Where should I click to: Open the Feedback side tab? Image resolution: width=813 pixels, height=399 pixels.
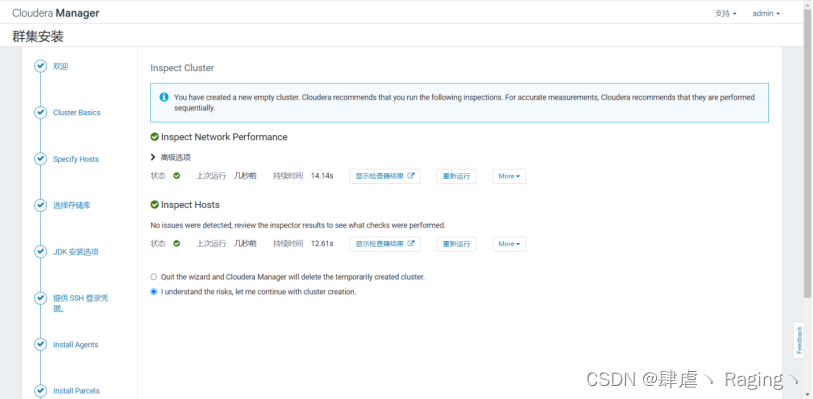tap(798, 340)
